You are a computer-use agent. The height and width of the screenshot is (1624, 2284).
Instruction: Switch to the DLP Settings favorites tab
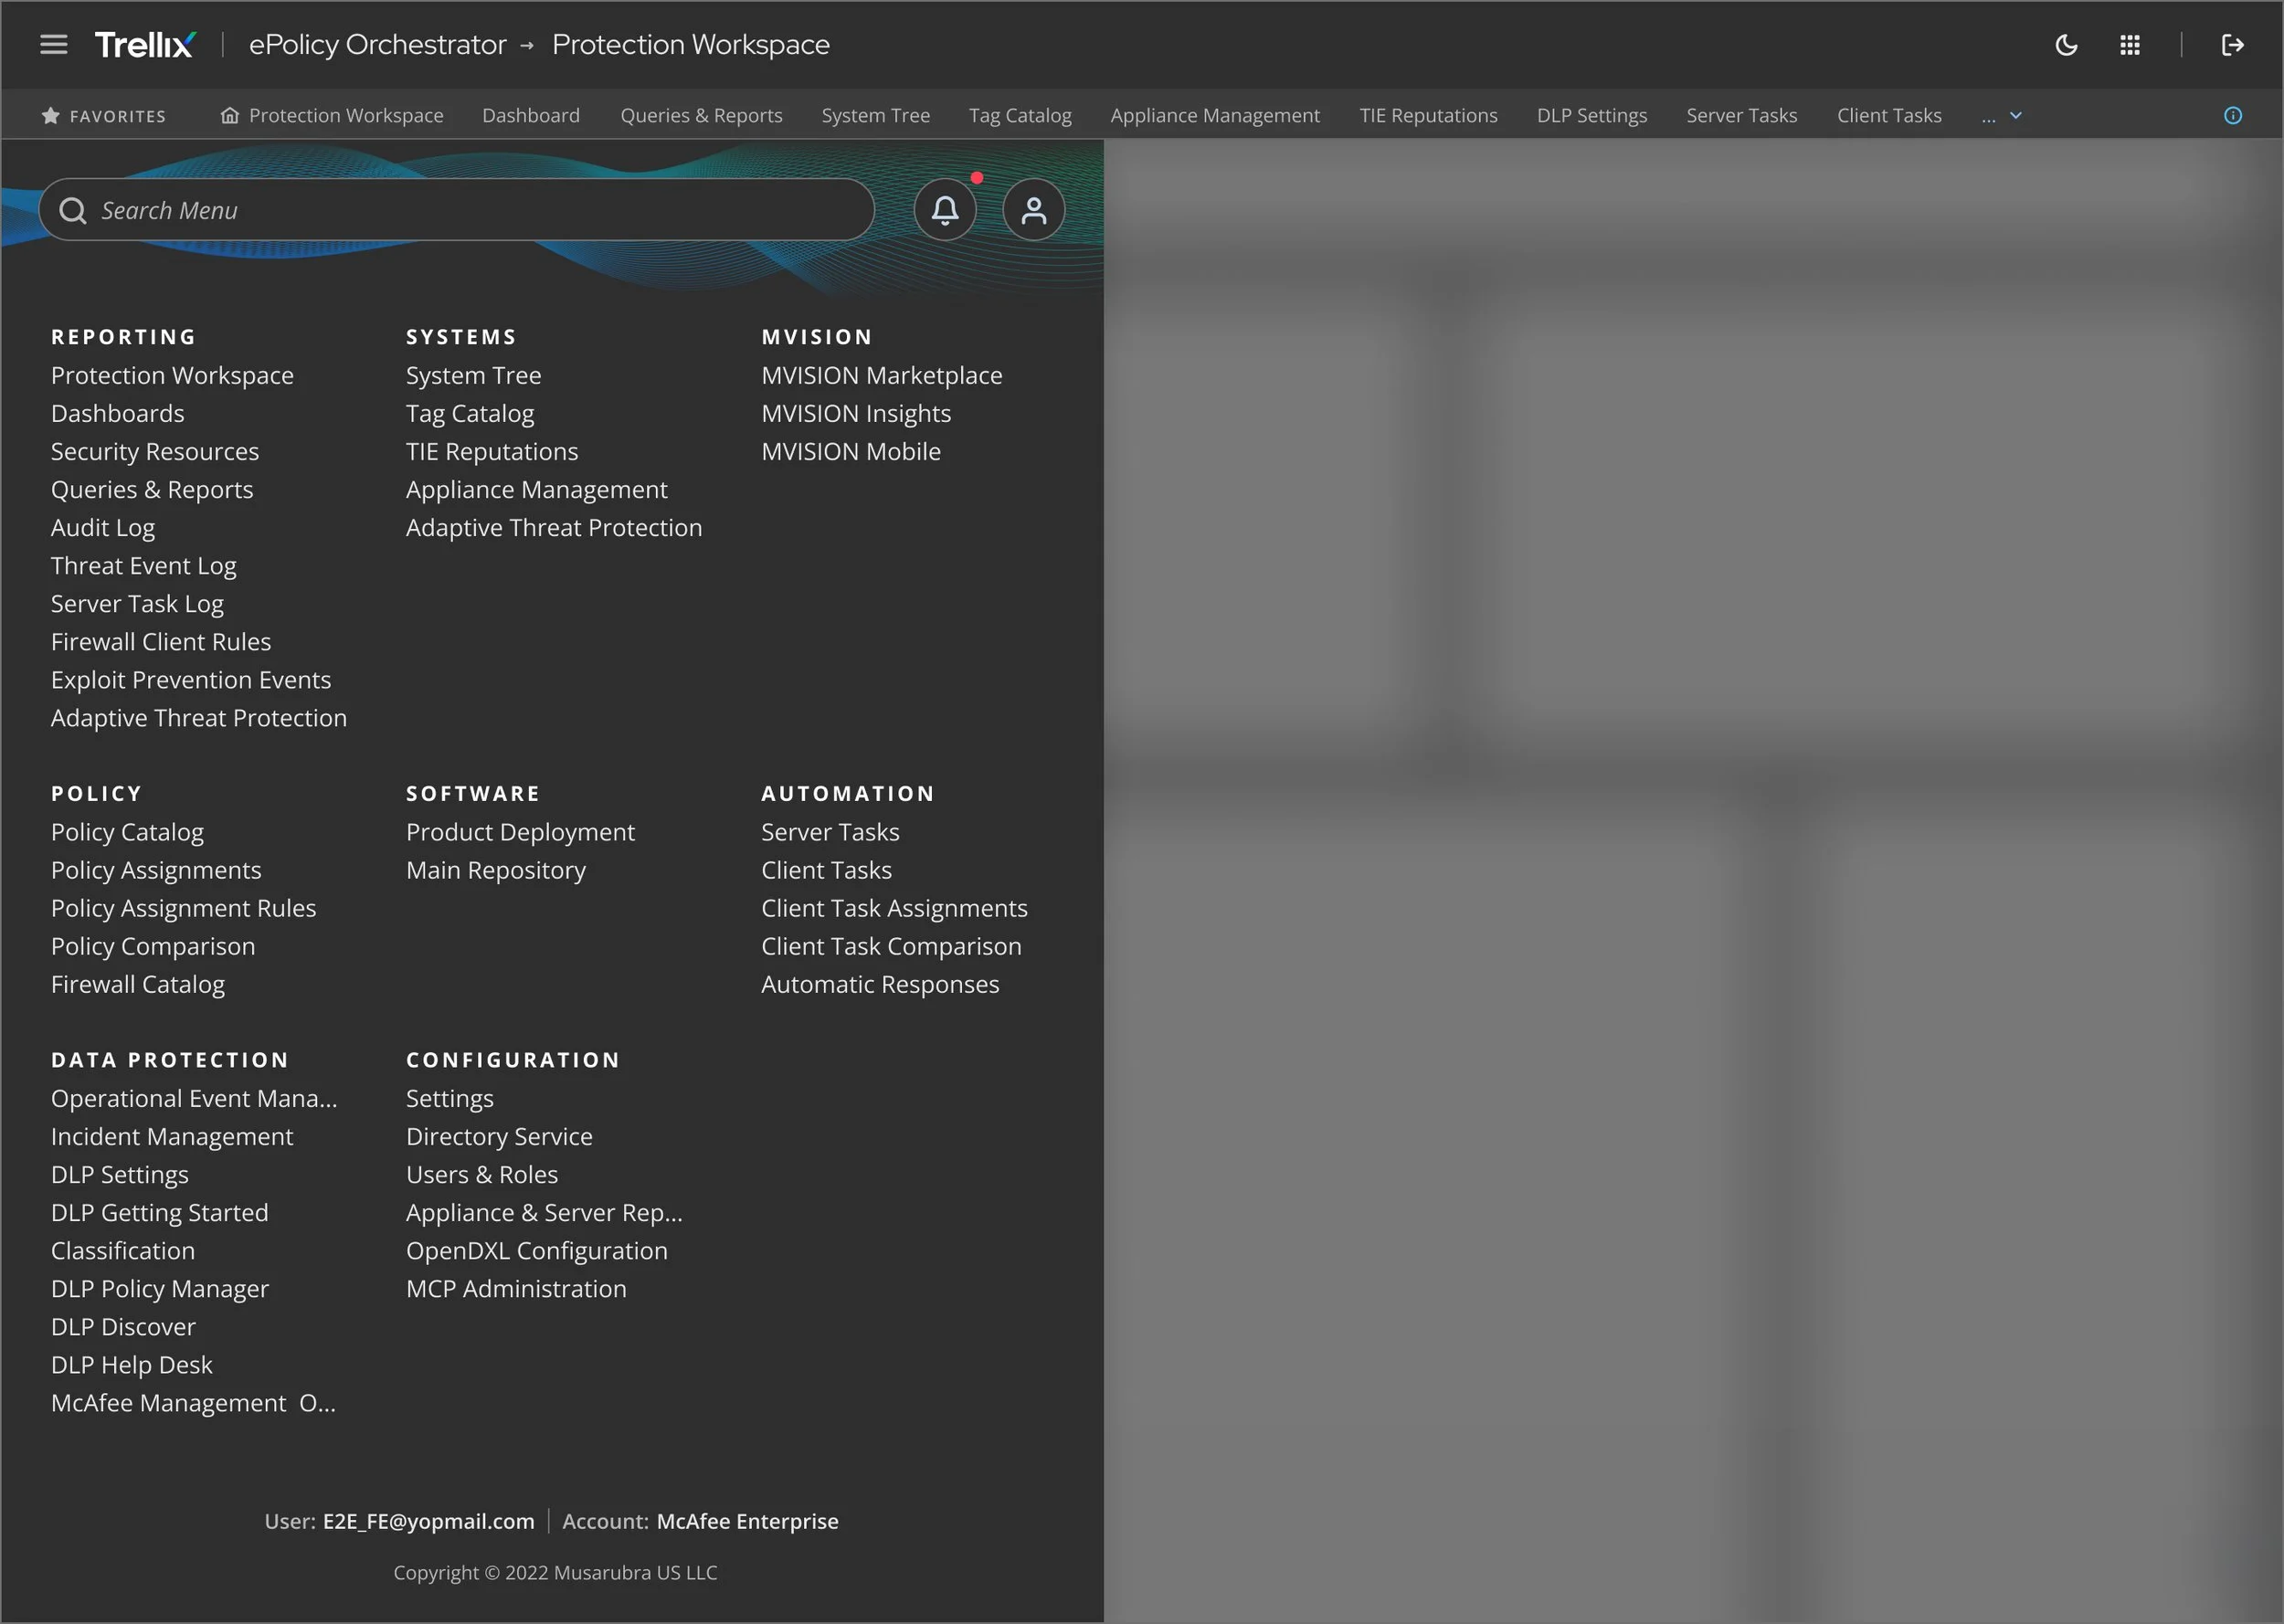pos(1591,116)
